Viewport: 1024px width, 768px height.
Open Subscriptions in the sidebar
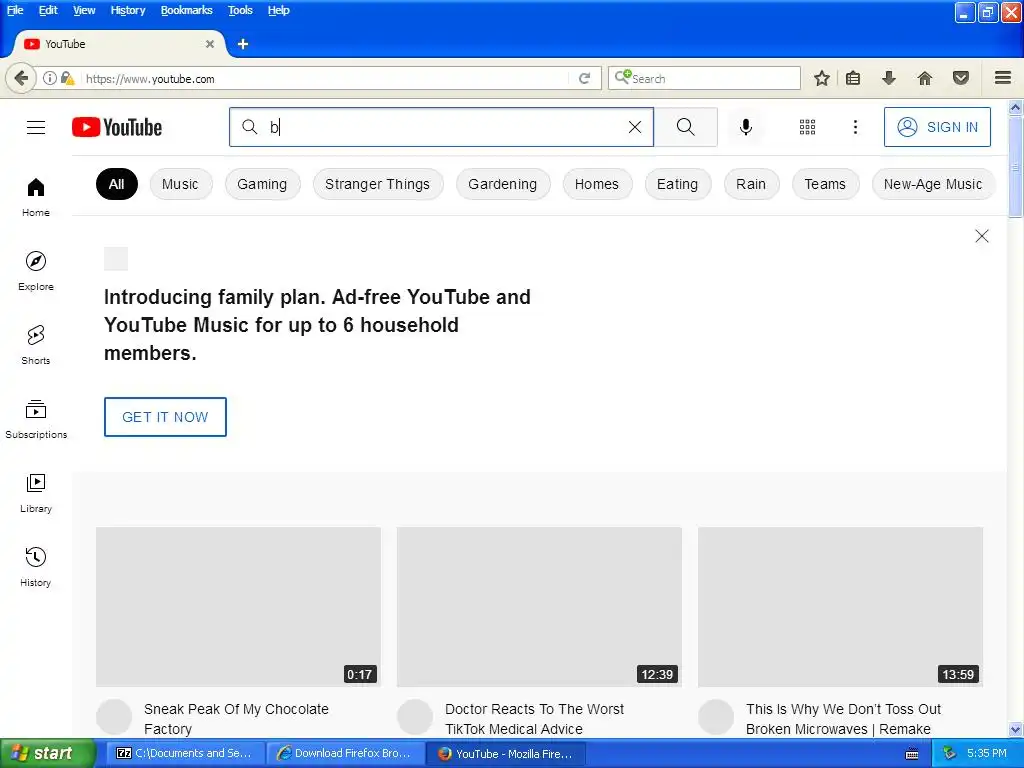36,419
